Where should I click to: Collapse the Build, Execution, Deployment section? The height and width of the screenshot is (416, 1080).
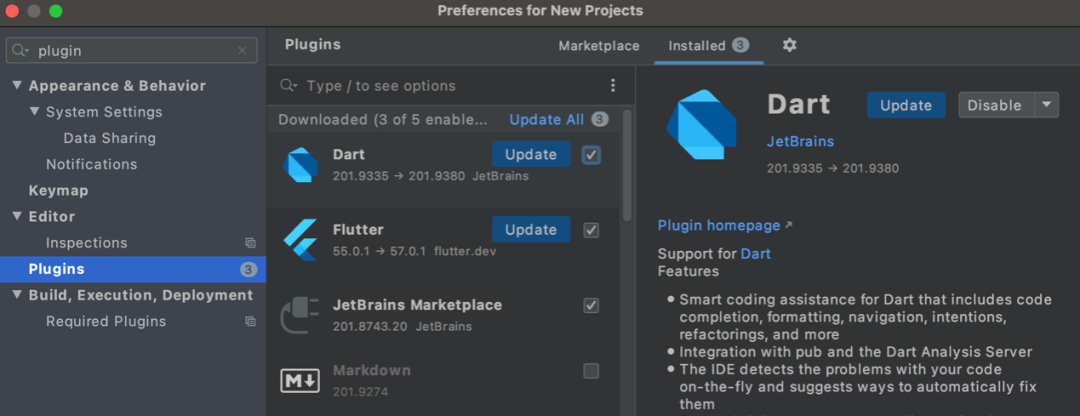[x=17, y=295]
